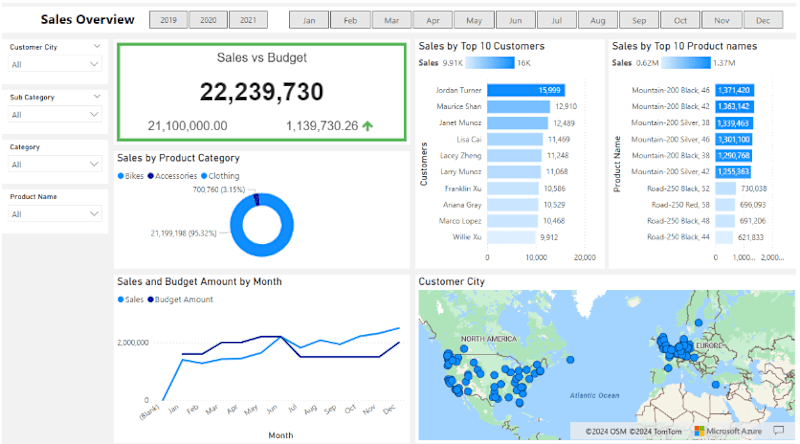The height and width of the screenshot is (444, 800).
Task: Select Mountain-200 Silver, 46 product bar
Action: 734,139
